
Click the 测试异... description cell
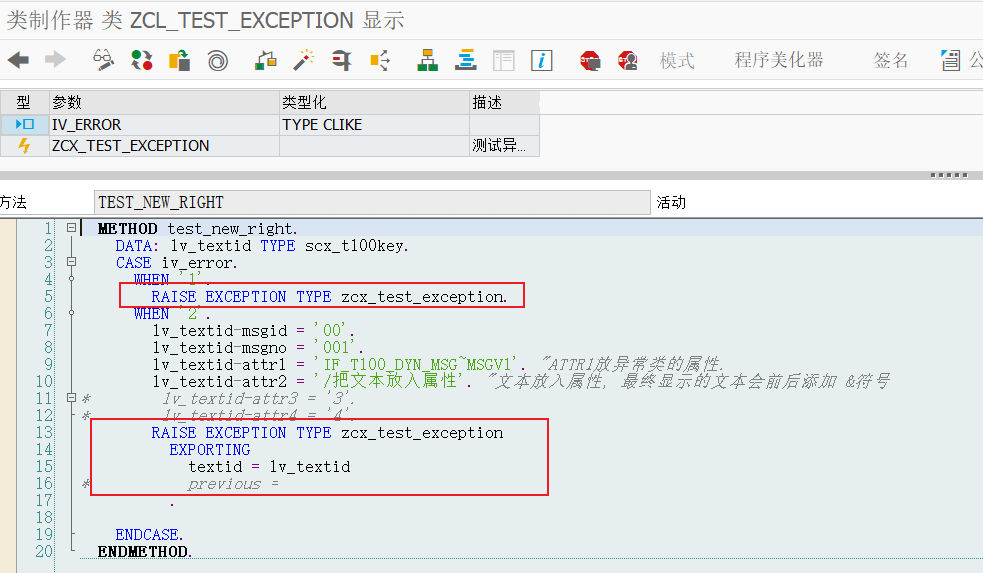504,145
